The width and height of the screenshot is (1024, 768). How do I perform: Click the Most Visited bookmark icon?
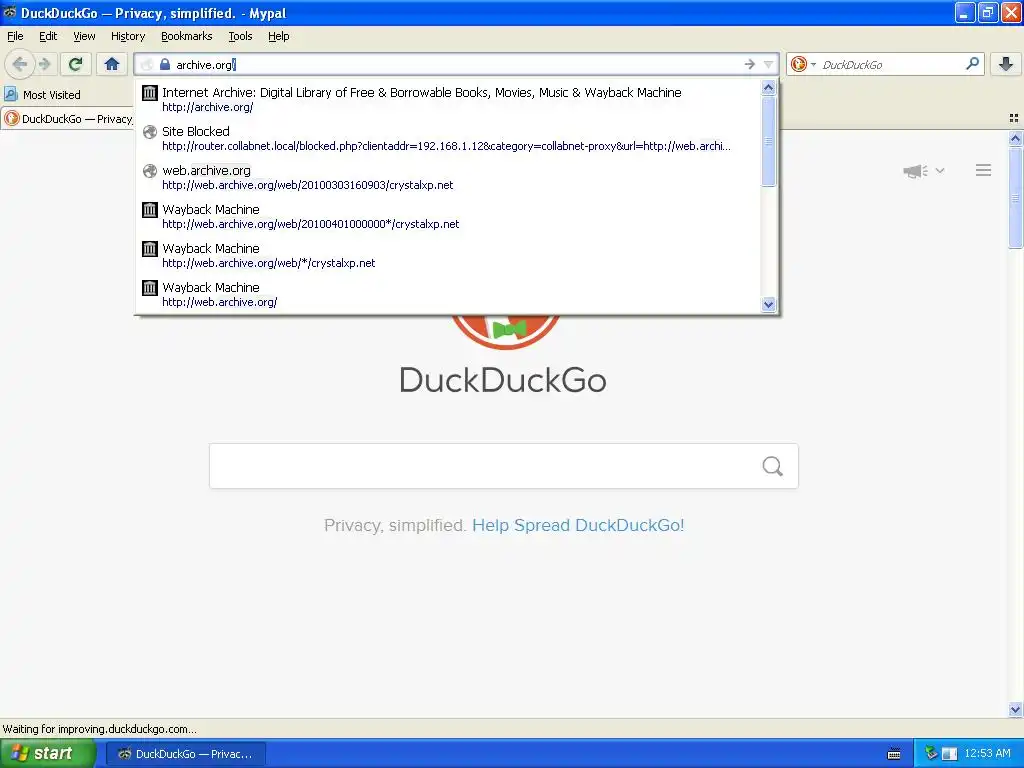pos(11,94)
